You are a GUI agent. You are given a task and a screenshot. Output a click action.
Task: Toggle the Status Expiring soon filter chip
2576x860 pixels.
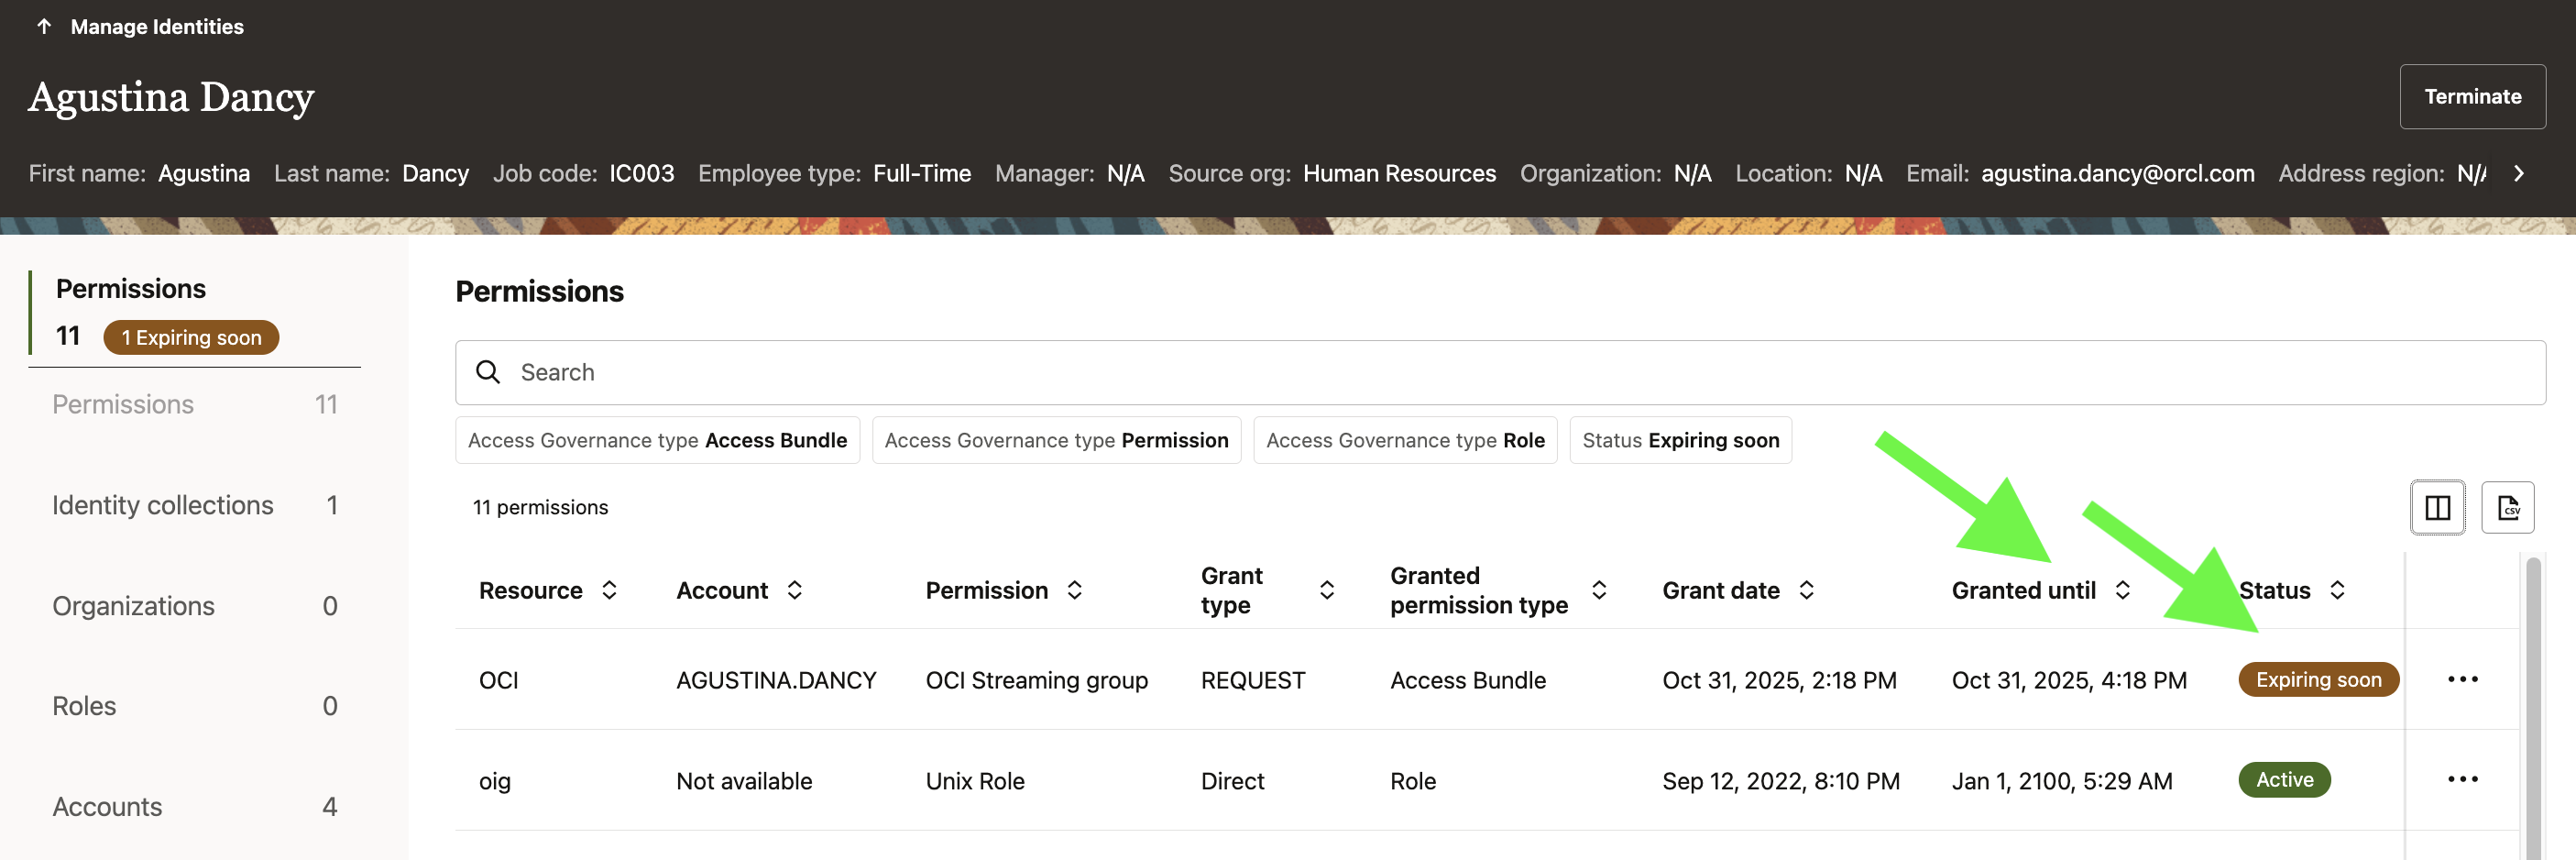(1680, 440)
